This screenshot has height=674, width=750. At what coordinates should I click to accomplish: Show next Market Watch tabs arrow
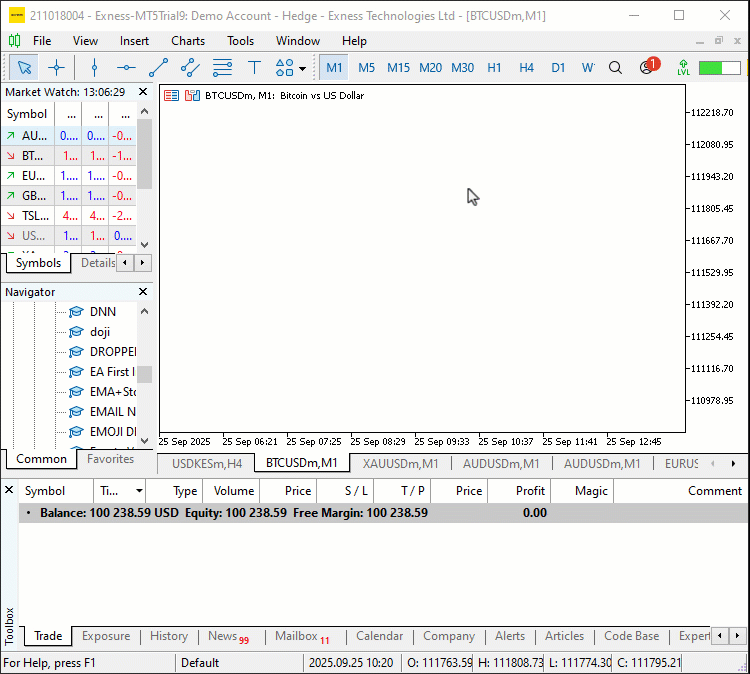click(142, 263)
